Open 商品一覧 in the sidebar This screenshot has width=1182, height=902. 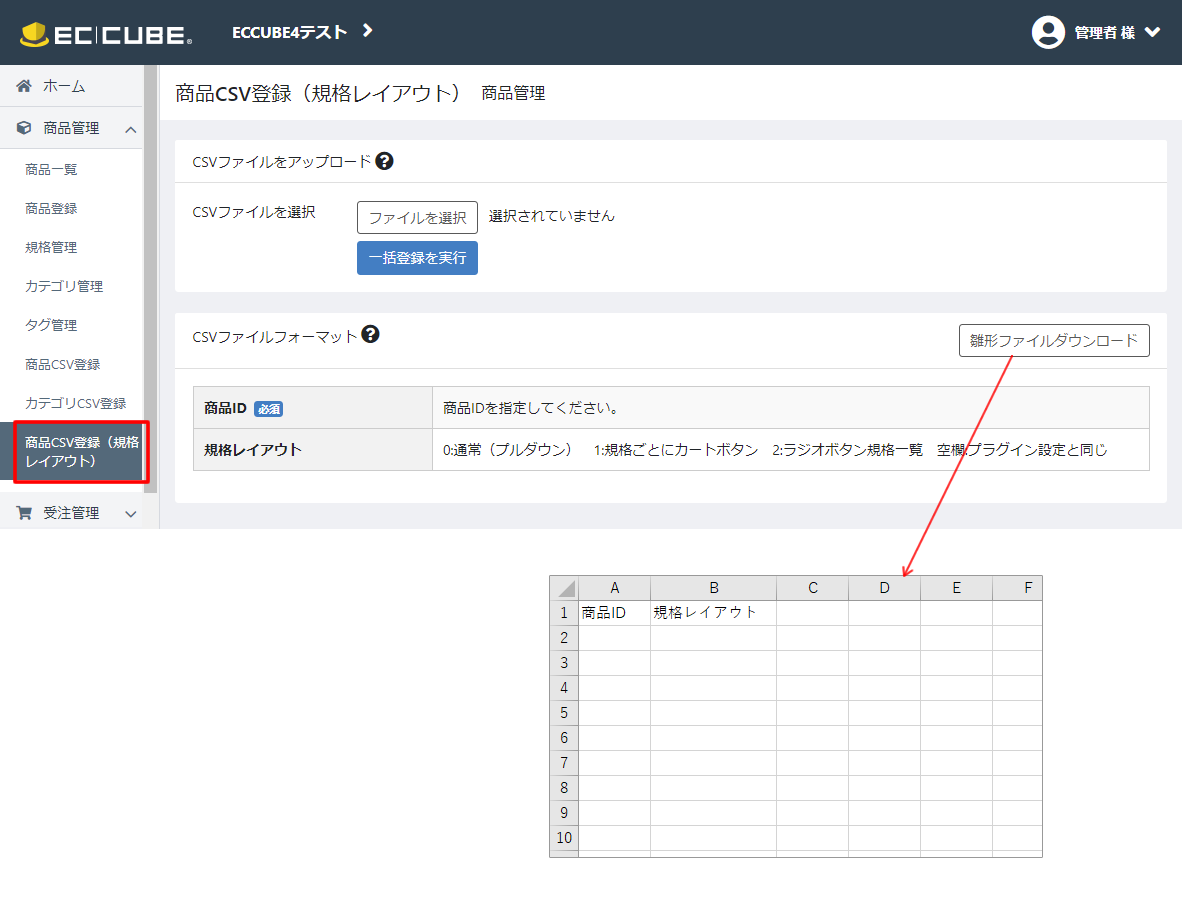click(51, 170)
